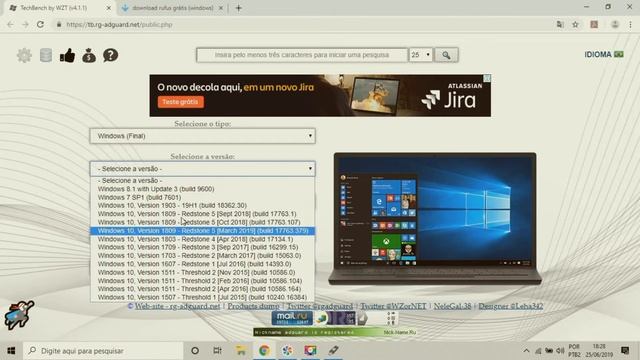Click the translate page icon in the address bar
This screenshot has height=360, width=640.
pyautogui.click(x=560, y=24)
